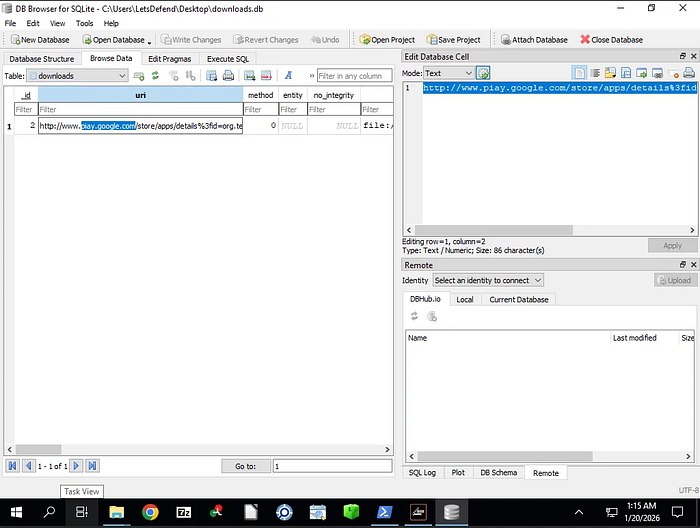The width and height of the screenshot is (700, 528).
Task: Save the table as currently displayed
Action: [212, 76]
